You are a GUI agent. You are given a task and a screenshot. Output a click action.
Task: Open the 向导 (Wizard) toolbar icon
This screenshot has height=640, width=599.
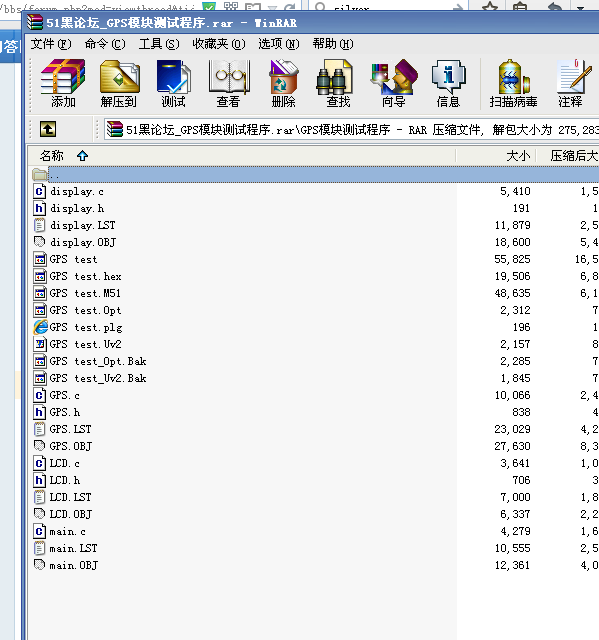(x=394, y=76)
